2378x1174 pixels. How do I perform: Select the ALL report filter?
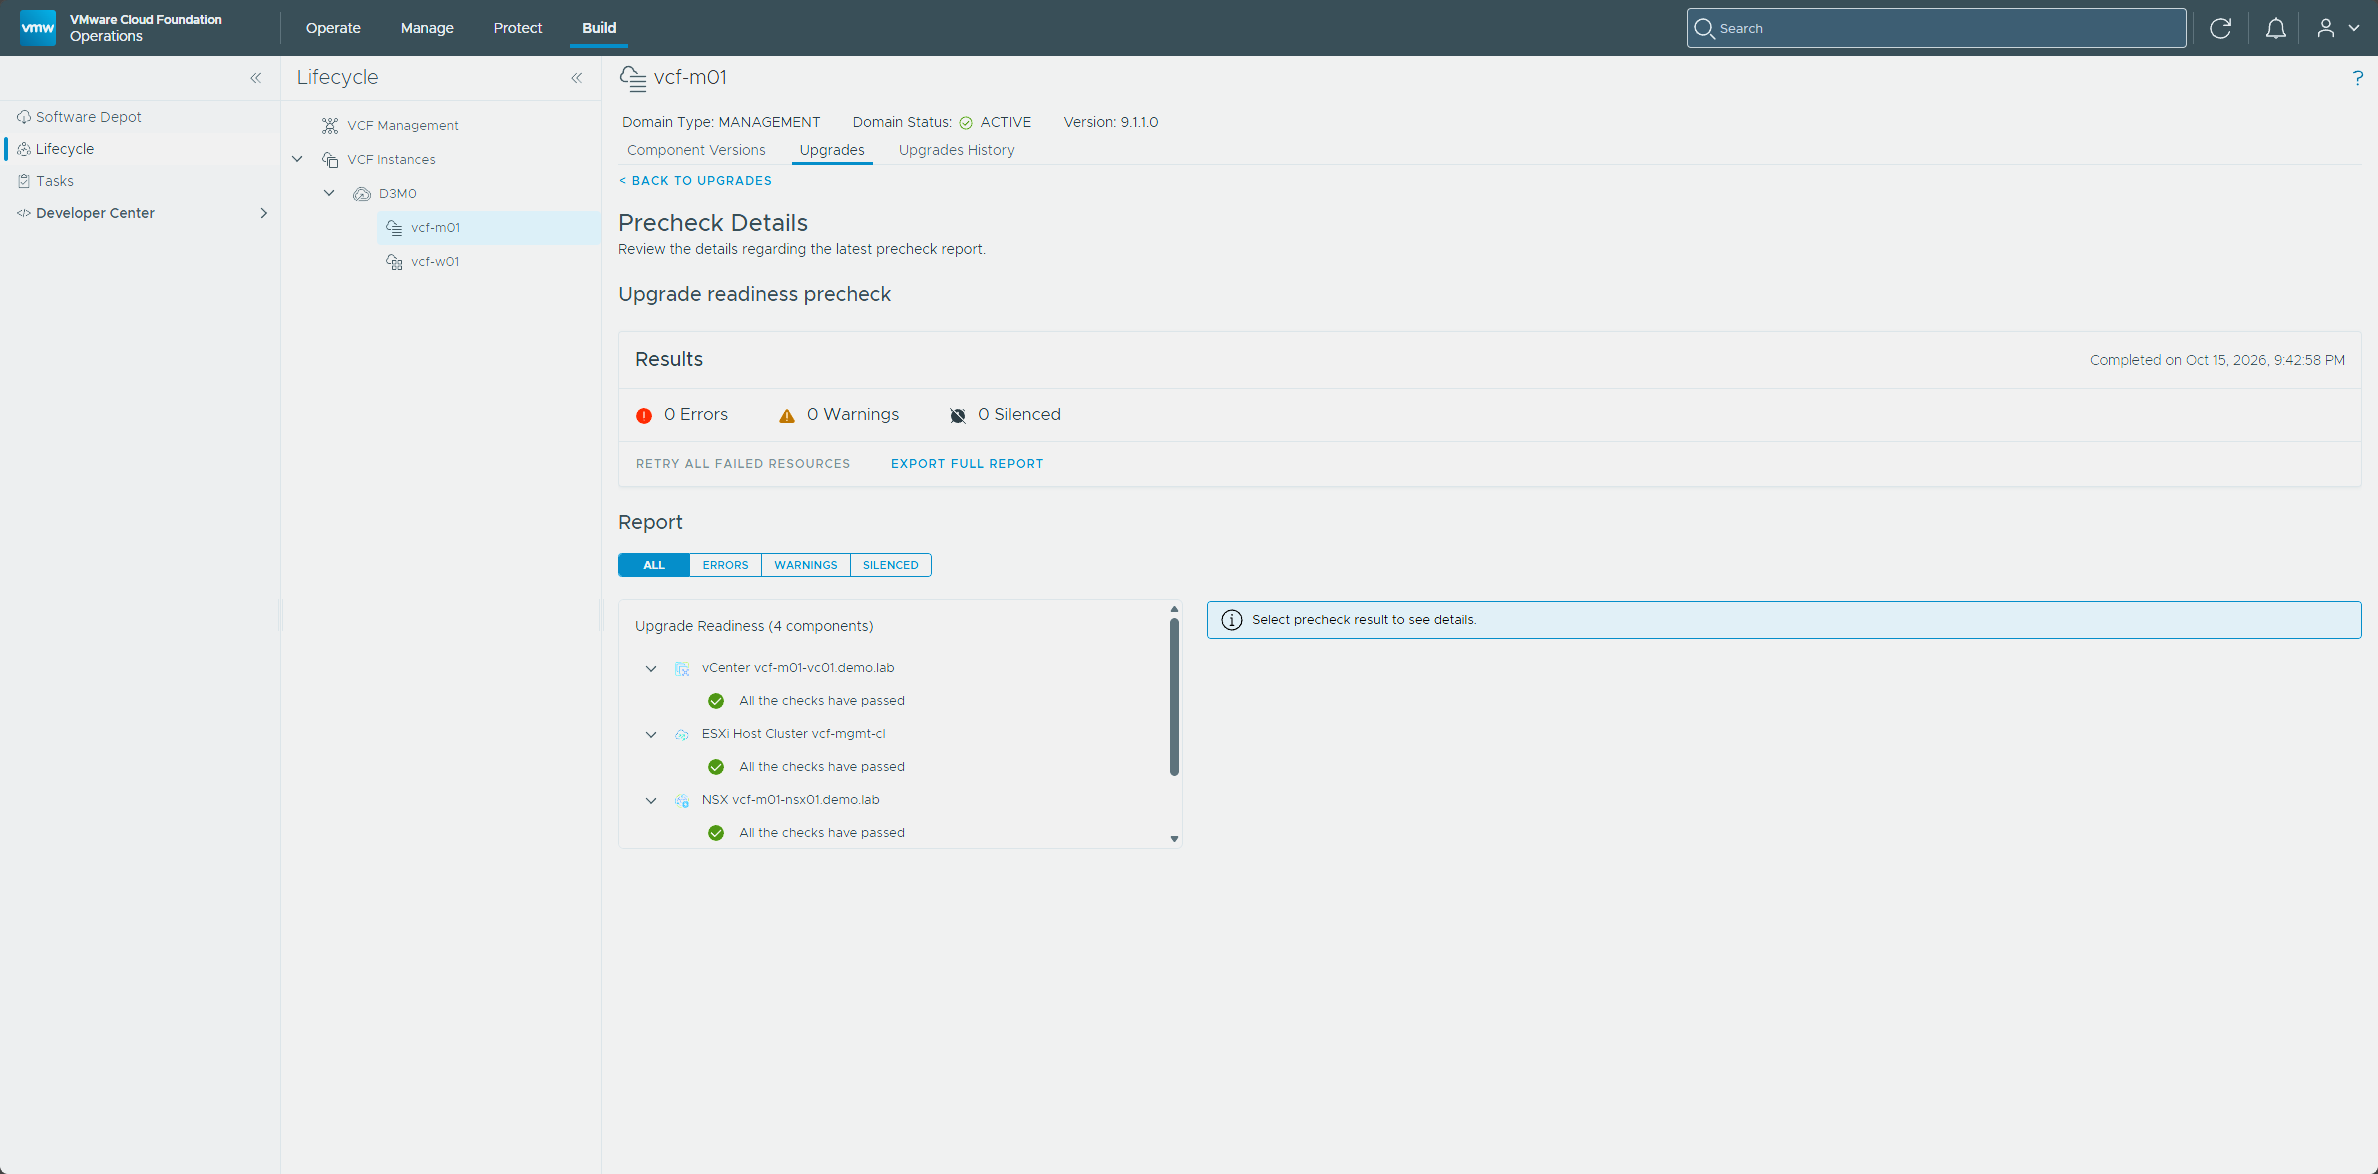pos(654,565)
